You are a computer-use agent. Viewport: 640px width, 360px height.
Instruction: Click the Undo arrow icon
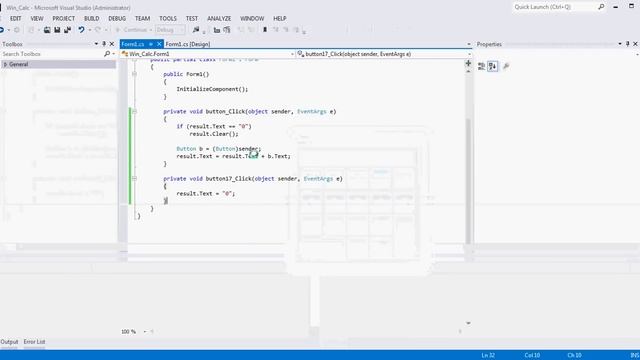coord(81,30)
